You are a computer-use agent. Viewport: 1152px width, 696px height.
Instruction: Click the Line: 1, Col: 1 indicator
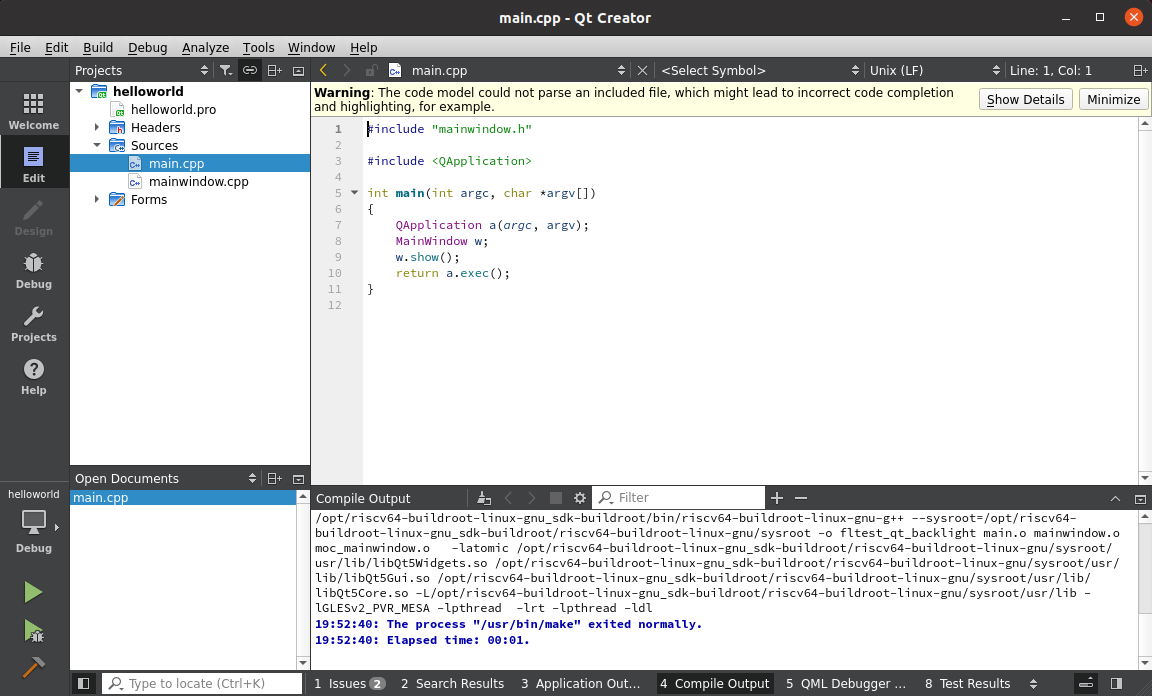(x=1051, y=71)
